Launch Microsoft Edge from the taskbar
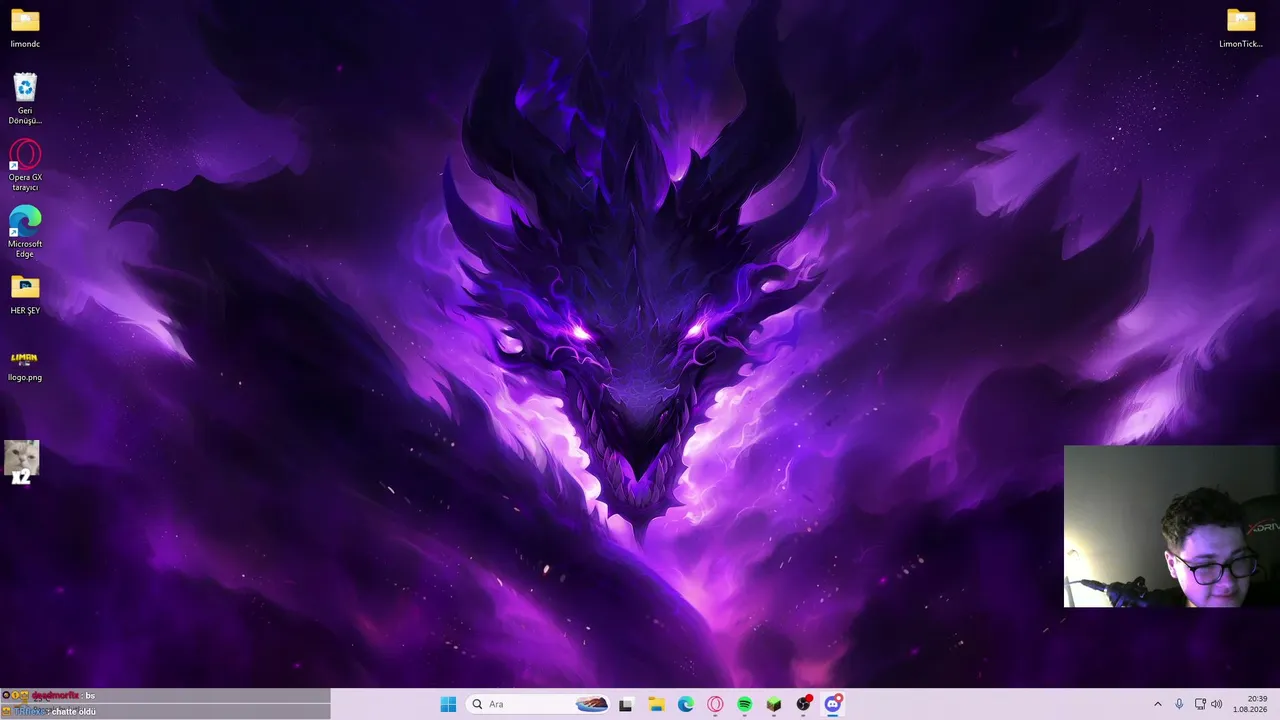This screenshot has width=1280, height=720. (x=686, y=704)
